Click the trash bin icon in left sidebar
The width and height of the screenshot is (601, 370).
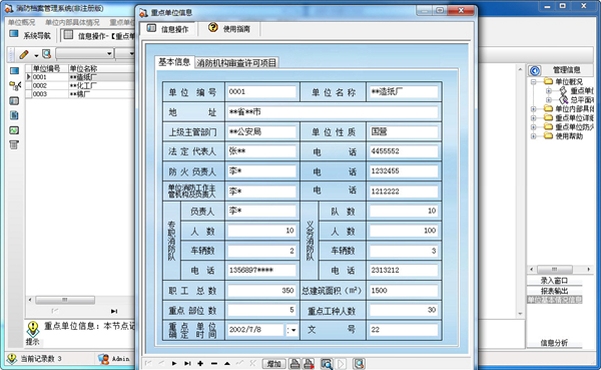click(14, 145)
